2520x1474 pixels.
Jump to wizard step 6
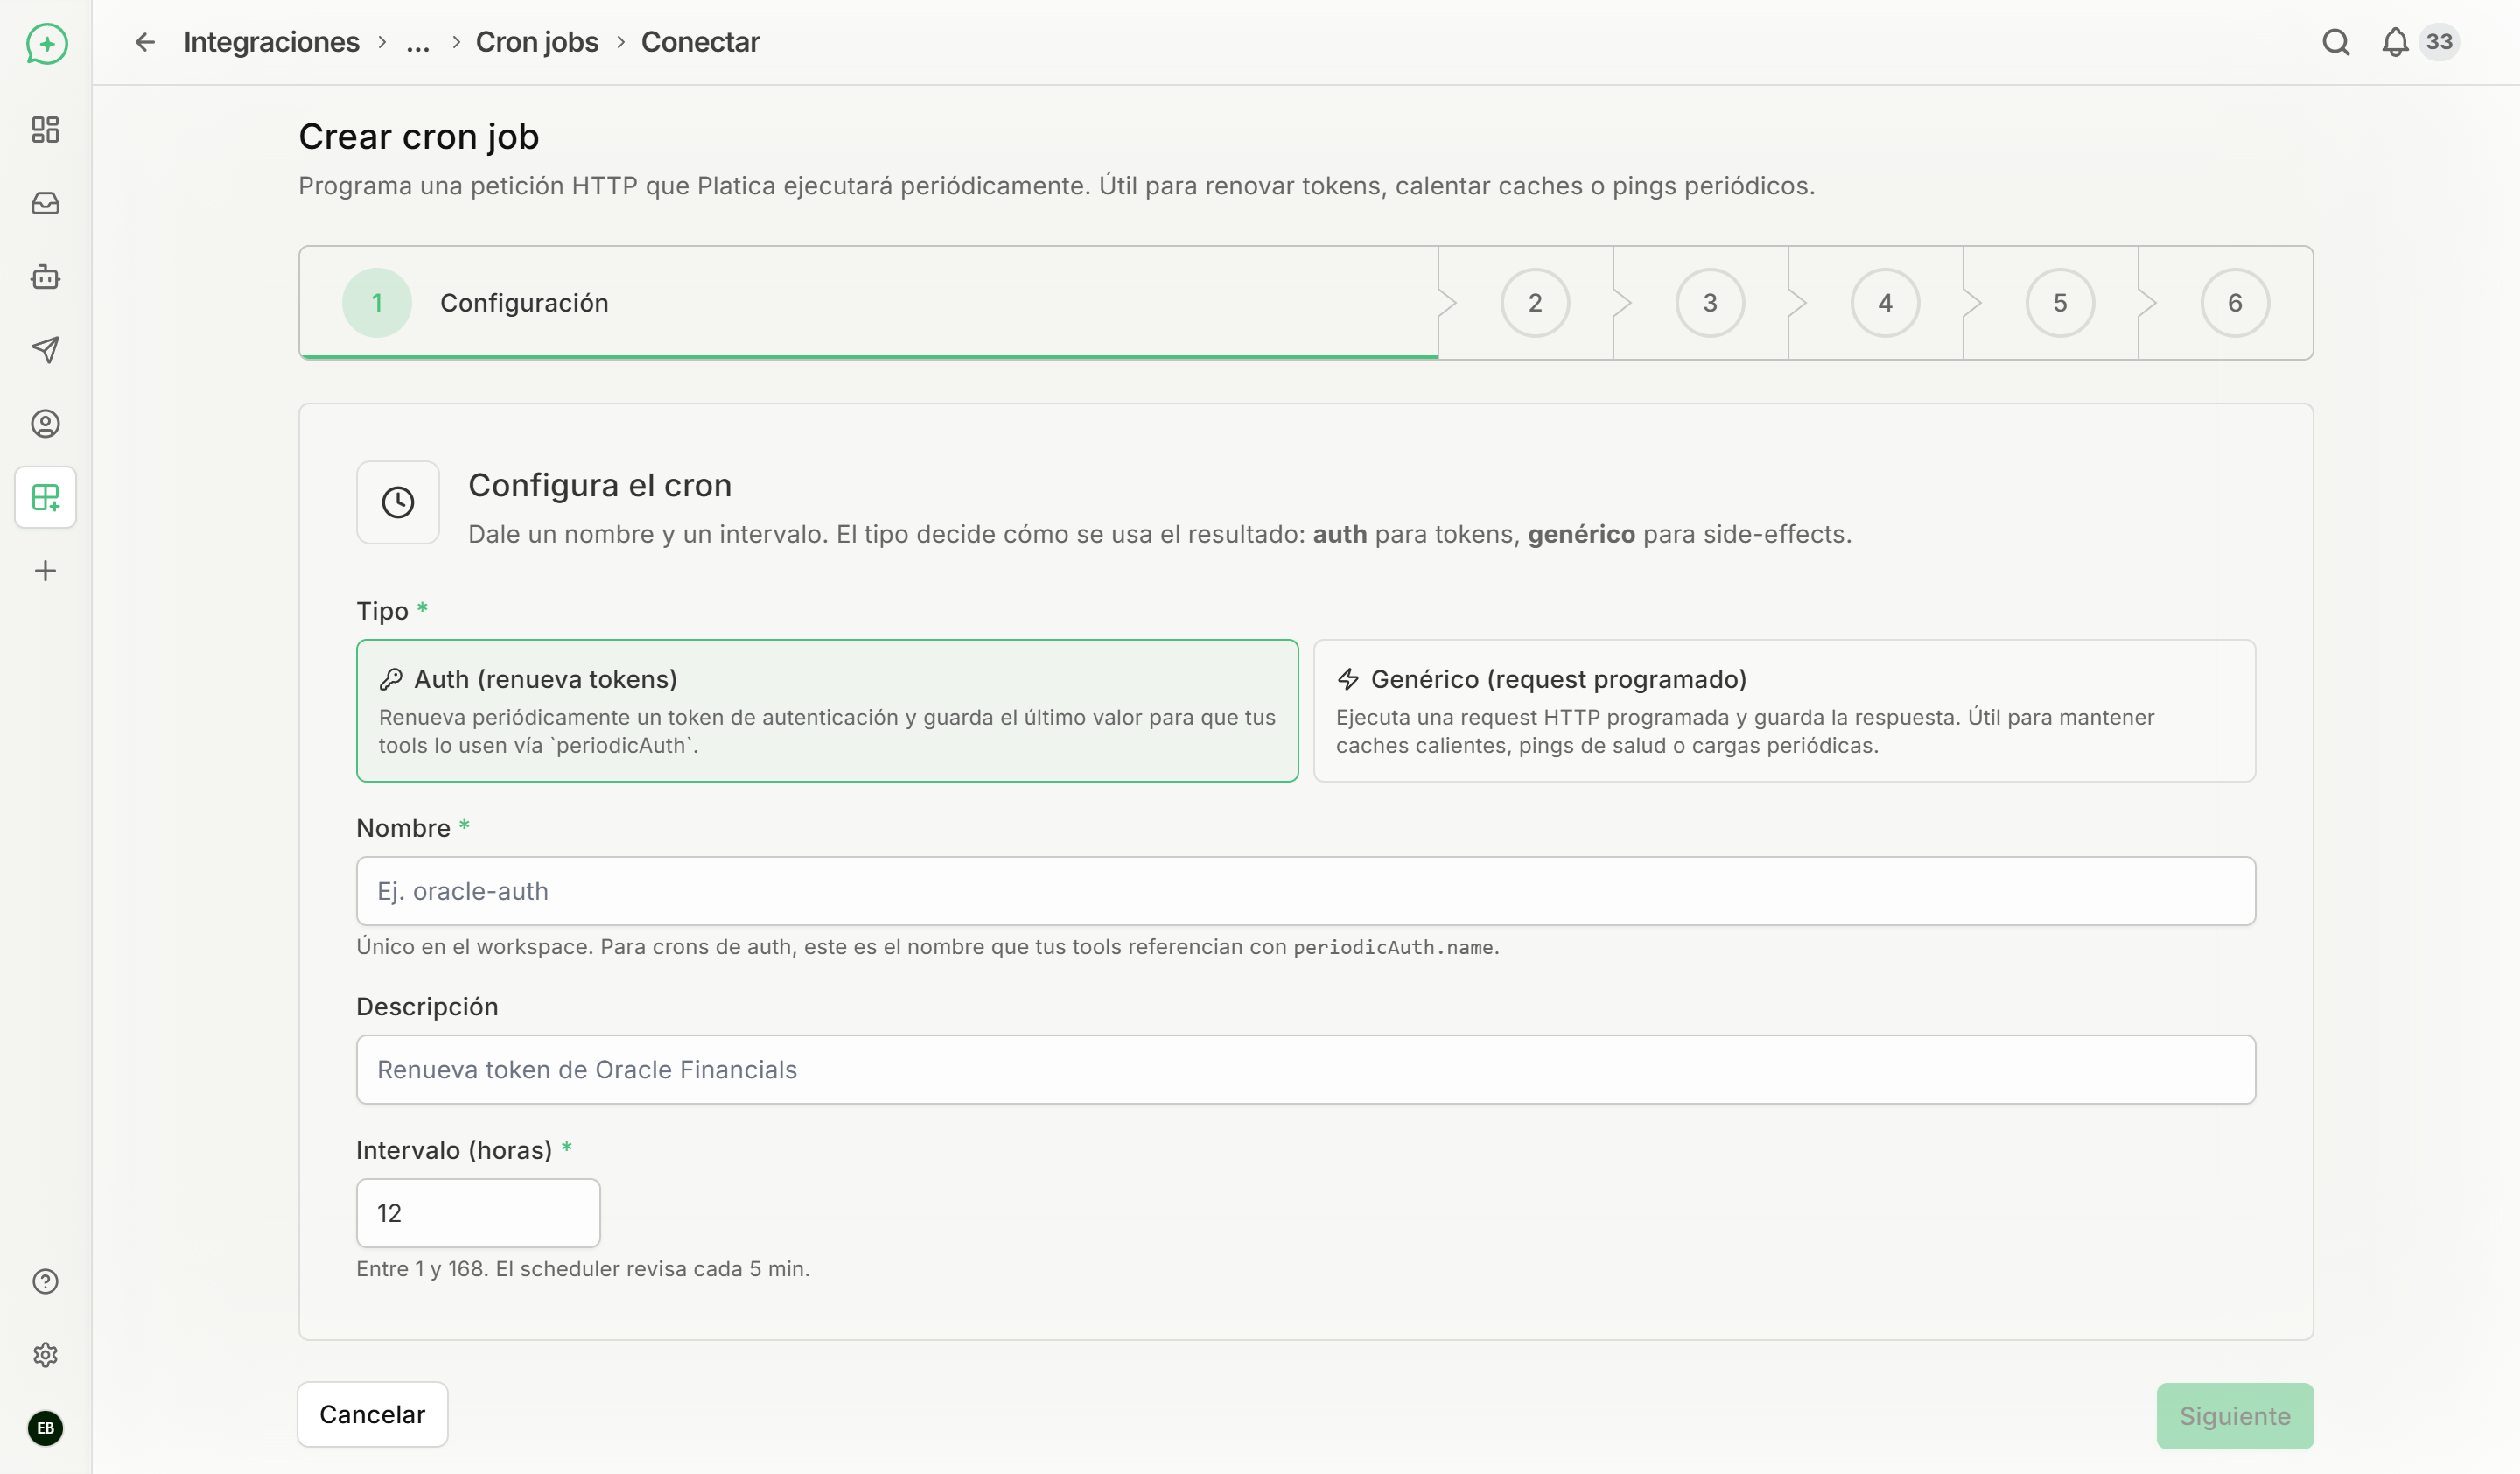2235,303
